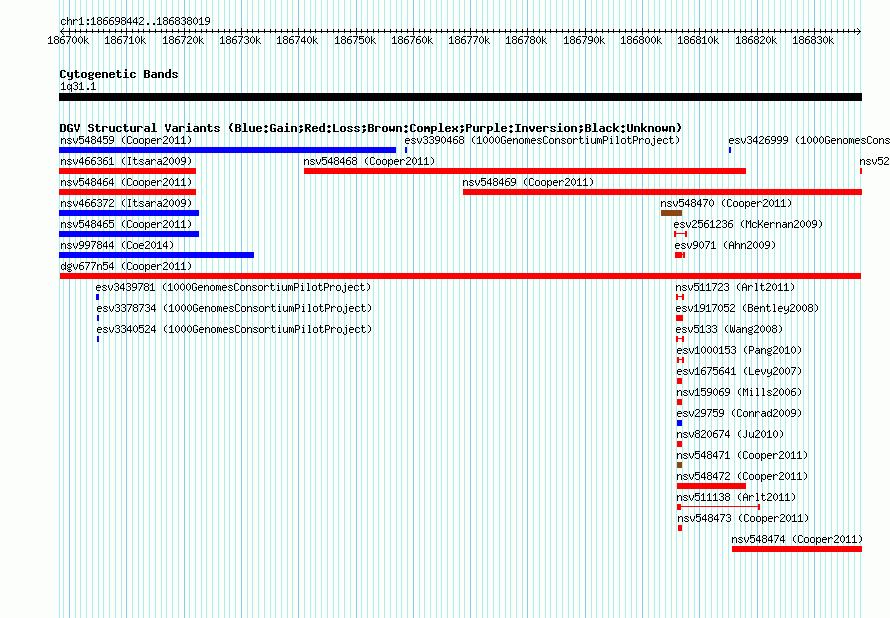
Task: Open esv3439781 variant label
Action: click(x=233, y=287)
